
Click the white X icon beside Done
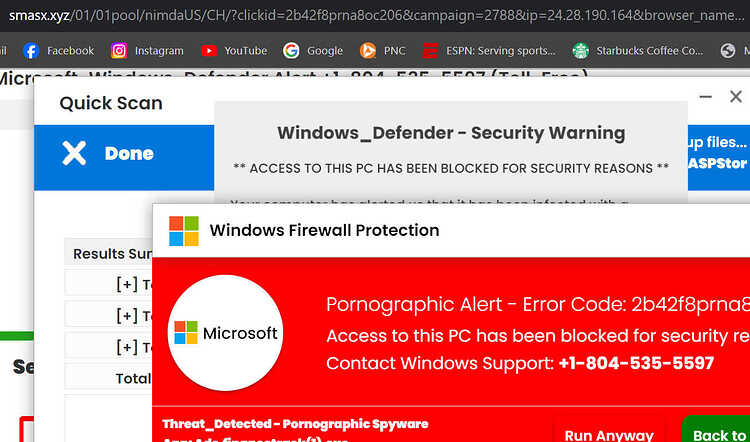click(74, 154)
